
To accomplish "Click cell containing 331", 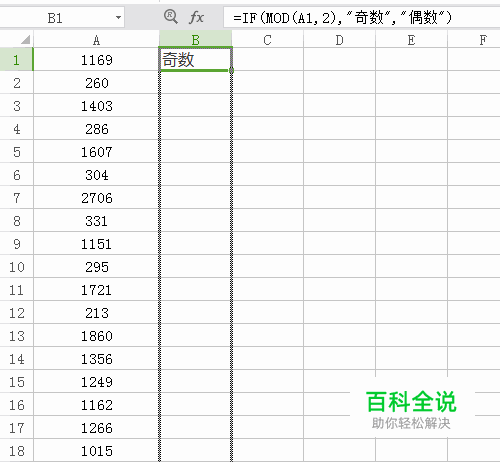I will pos(96,220).
